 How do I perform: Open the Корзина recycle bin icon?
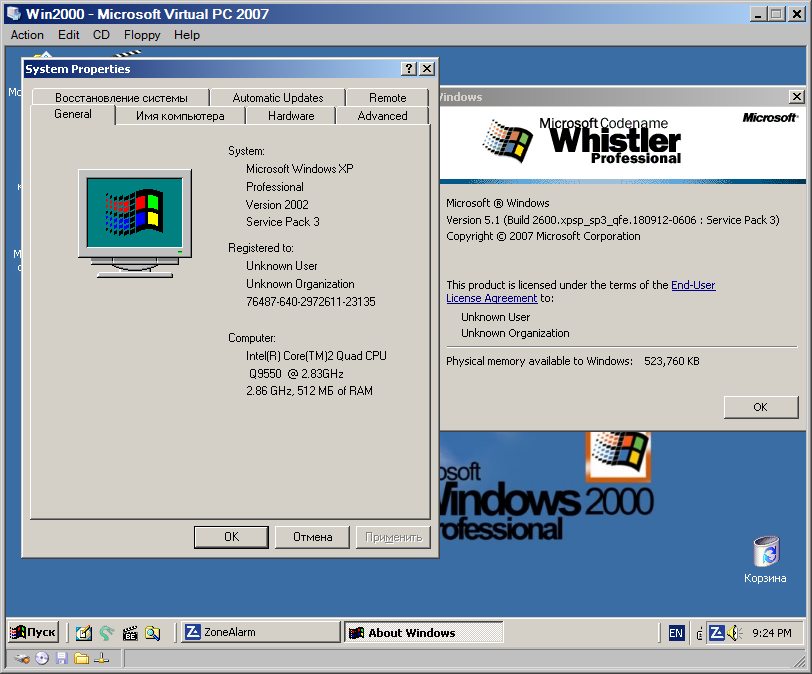[765, 560]
